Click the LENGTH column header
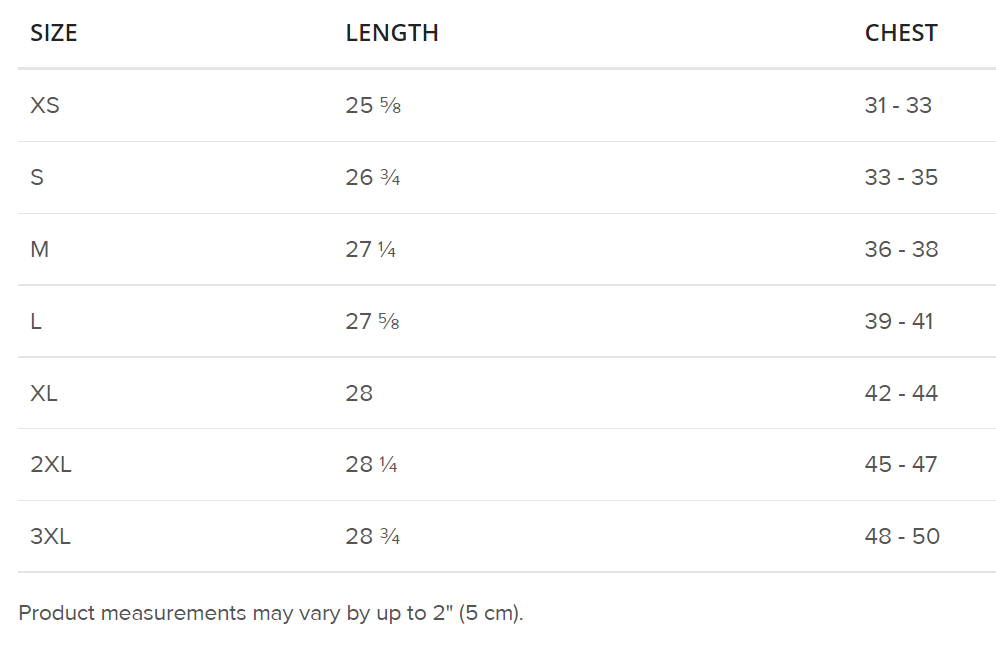Screen dimensions: 996x653 pos(392,33)
